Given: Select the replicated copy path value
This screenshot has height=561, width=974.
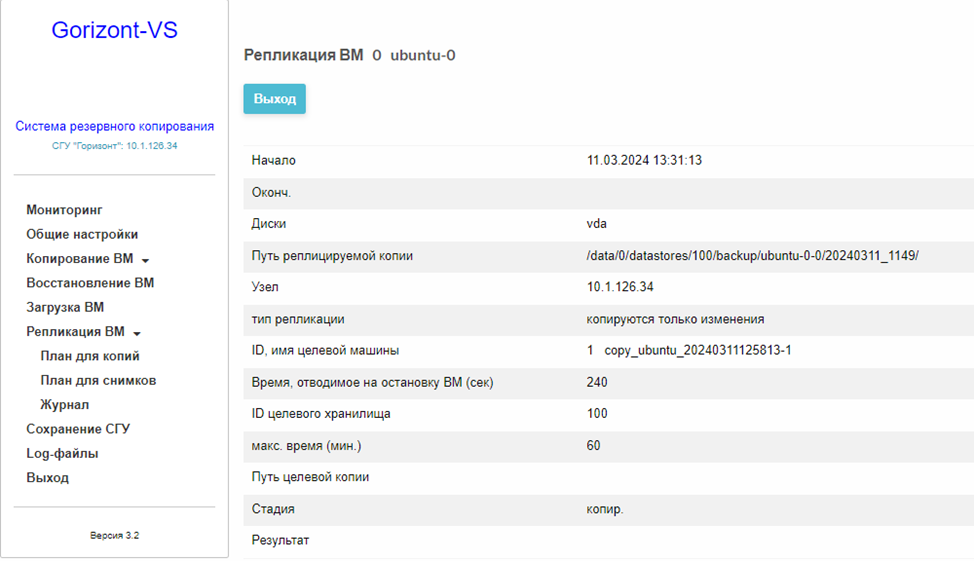Looking at the screenshot, I should [x=752, y=255].
